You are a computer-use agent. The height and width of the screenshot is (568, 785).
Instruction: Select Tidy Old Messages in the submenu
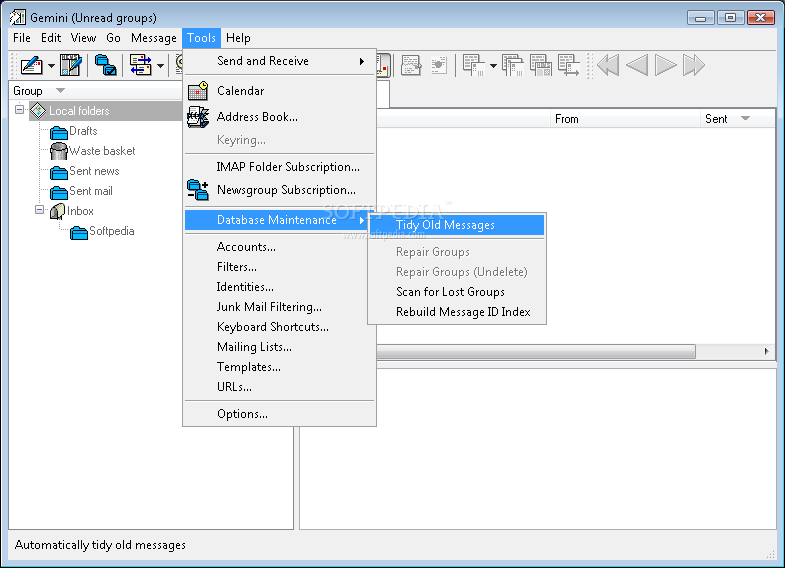[457, 225]
